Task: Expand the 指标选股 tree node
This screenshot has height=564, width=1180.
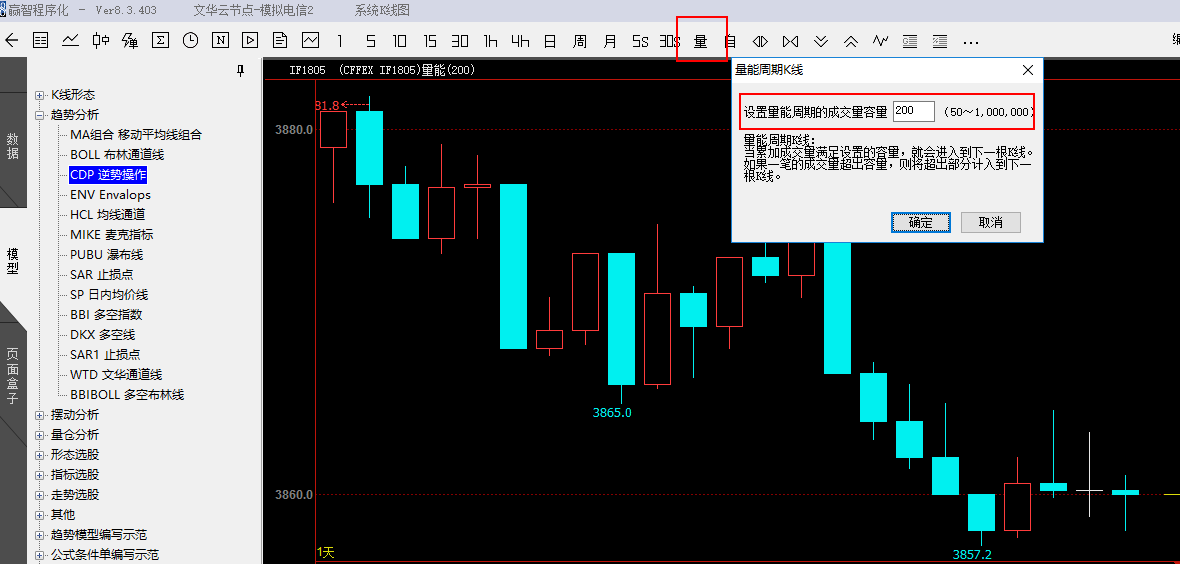Action: coord(39,474)
